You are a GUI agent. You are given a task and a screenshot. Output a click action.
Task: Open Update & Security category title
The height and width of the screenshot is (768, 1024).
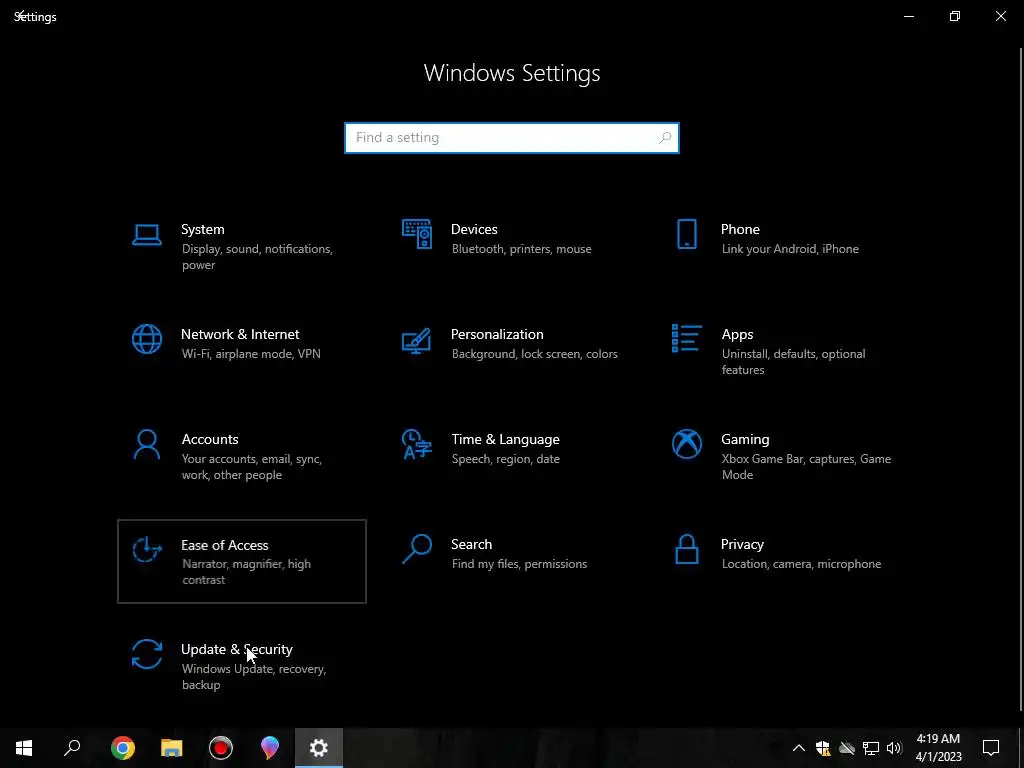click(x=236, y=650)
